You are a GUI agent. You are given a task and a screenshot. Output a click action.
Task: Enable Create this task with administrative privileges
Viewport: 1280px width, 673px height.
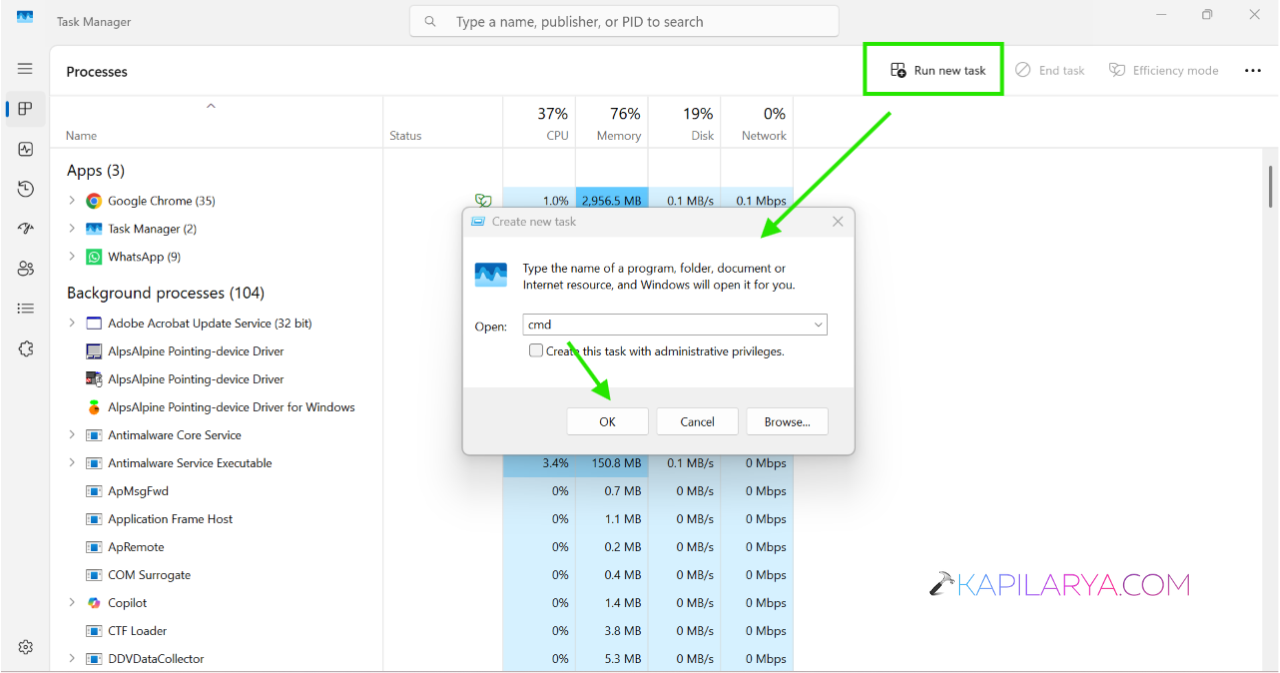tap(536, 351)
